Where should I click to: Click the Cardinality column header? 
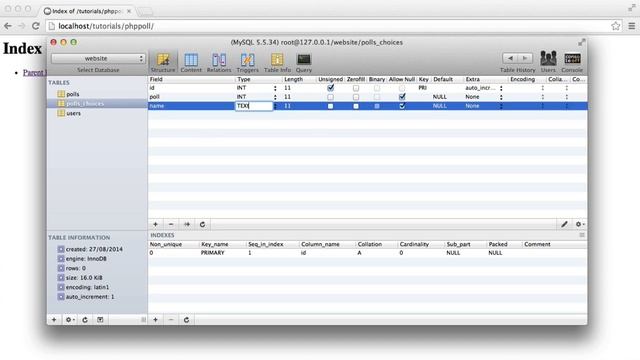421,244
